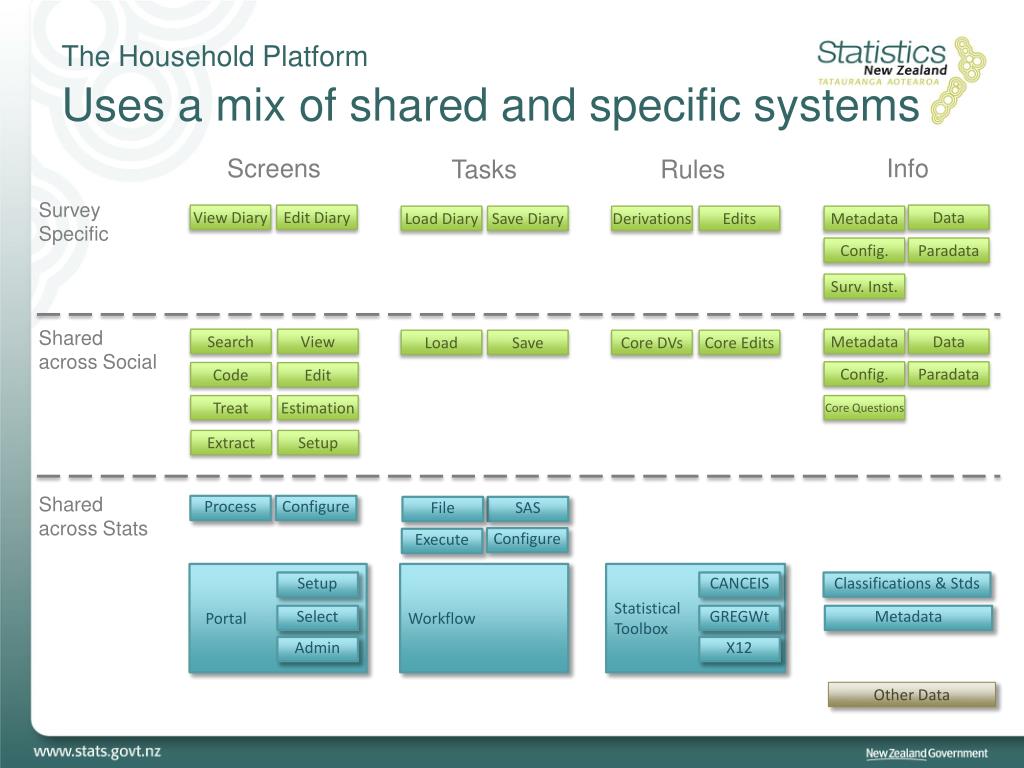Click the Portal label in the large panel
This screenshot has width=1024, height=768.
pyautogui.click(x=226, y=618)
